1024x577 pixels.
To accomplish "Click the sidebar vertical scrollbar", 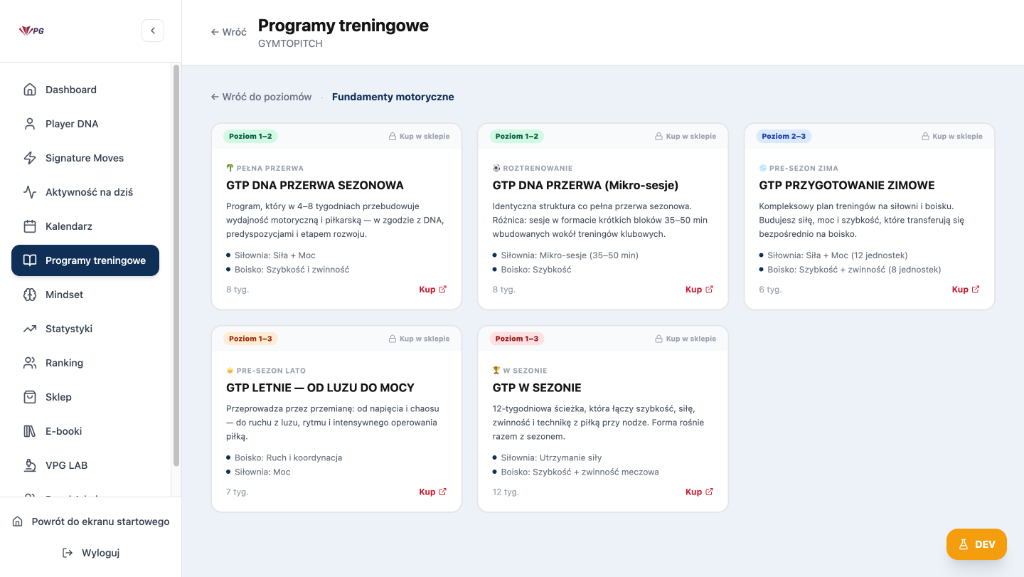I will tap(176, 266).
